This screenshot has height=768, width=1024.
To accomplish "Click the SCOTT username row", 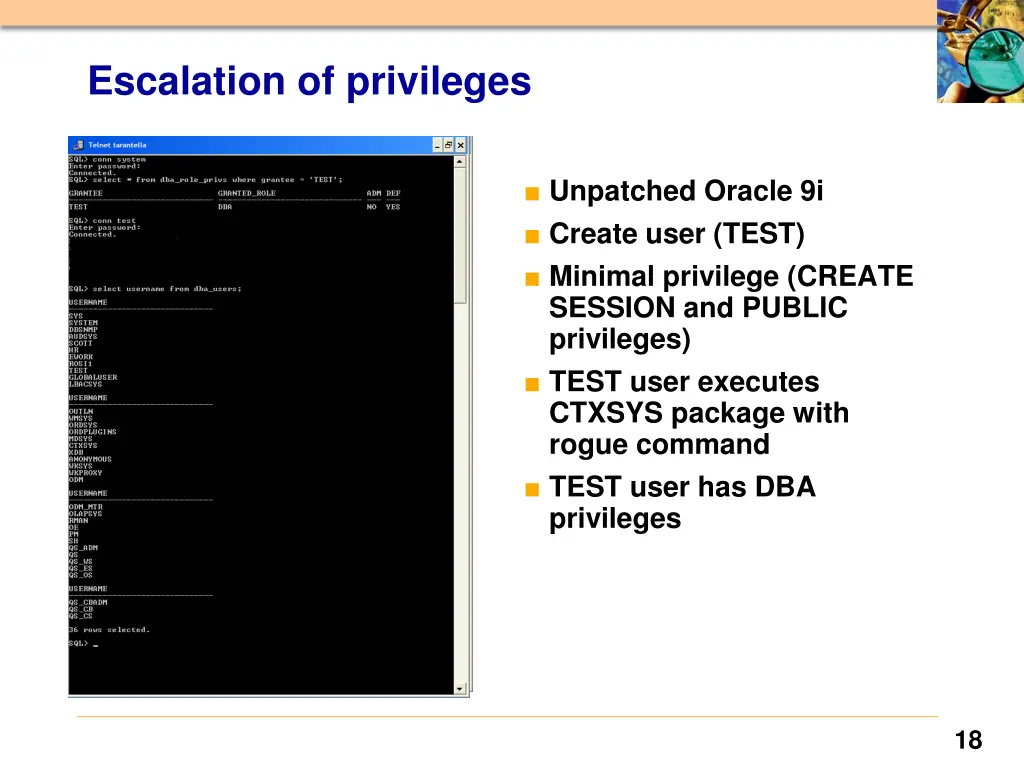I will pyautogui.click(x=80, y=344).
